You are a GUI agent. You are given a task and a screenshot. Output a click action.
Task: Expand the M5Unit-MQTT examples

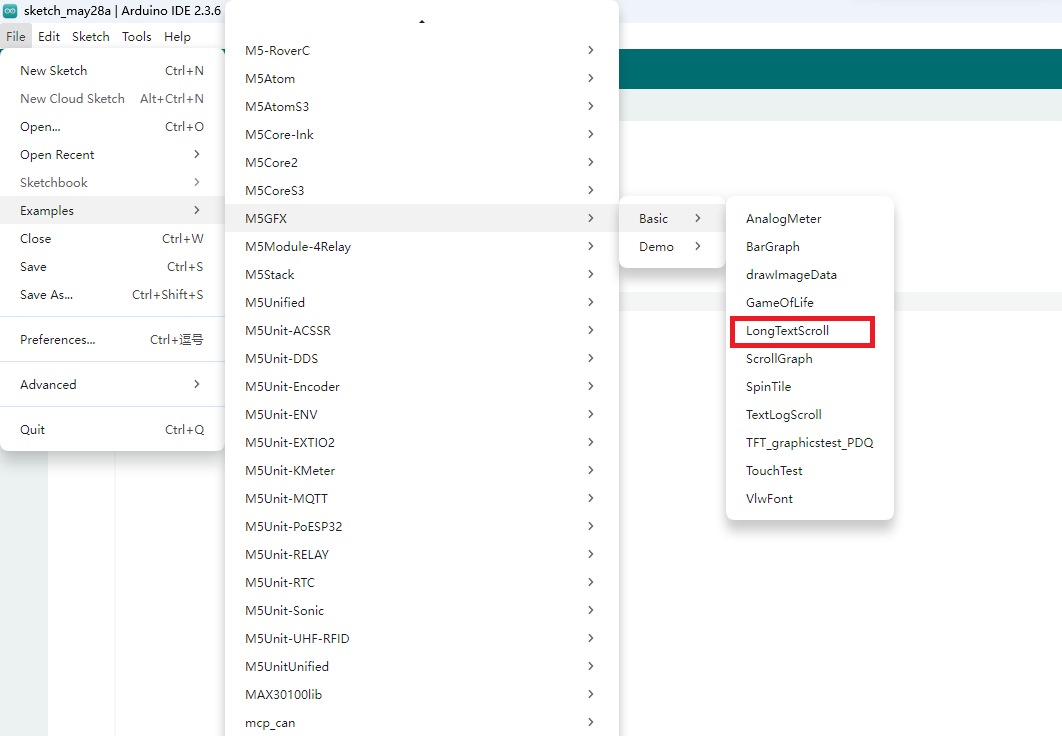421,498
